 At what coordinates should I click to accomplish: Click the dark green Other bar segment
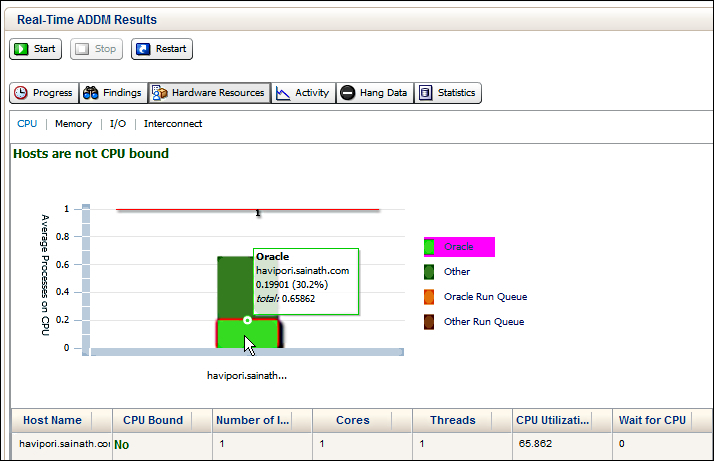[x=235, y=288]
